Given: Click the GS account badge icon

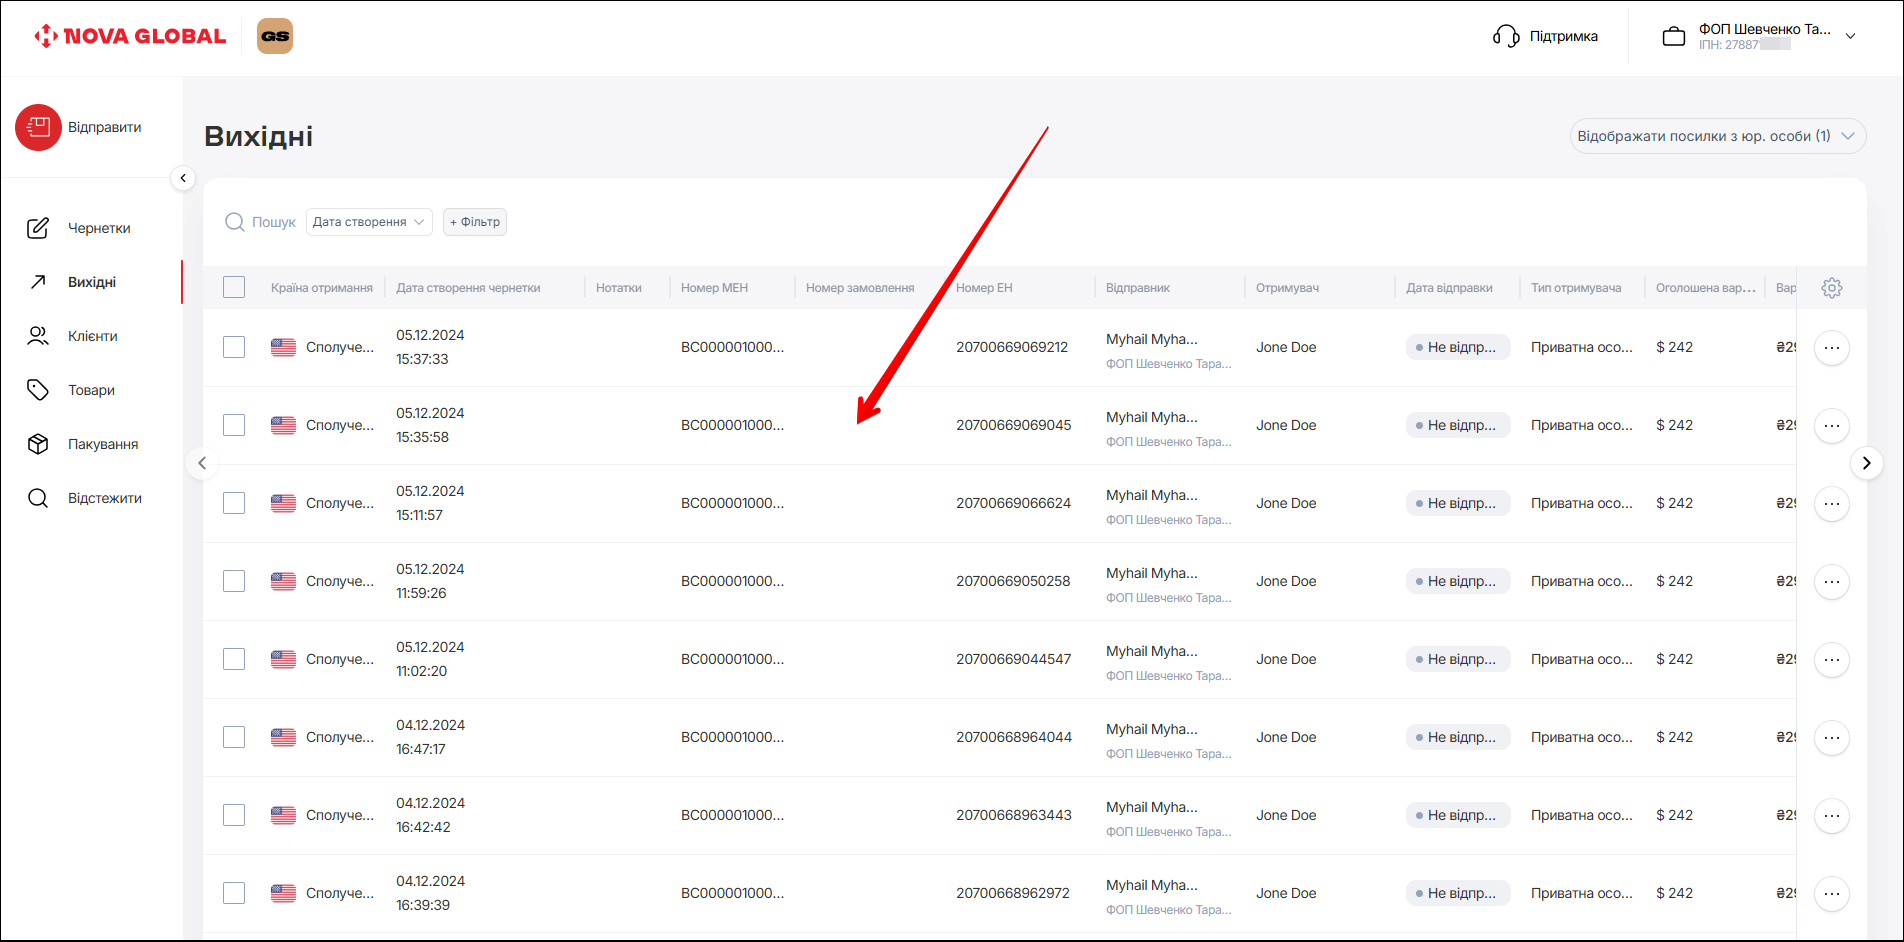Looking at the screenshot, I should click(x=275, y=36).
